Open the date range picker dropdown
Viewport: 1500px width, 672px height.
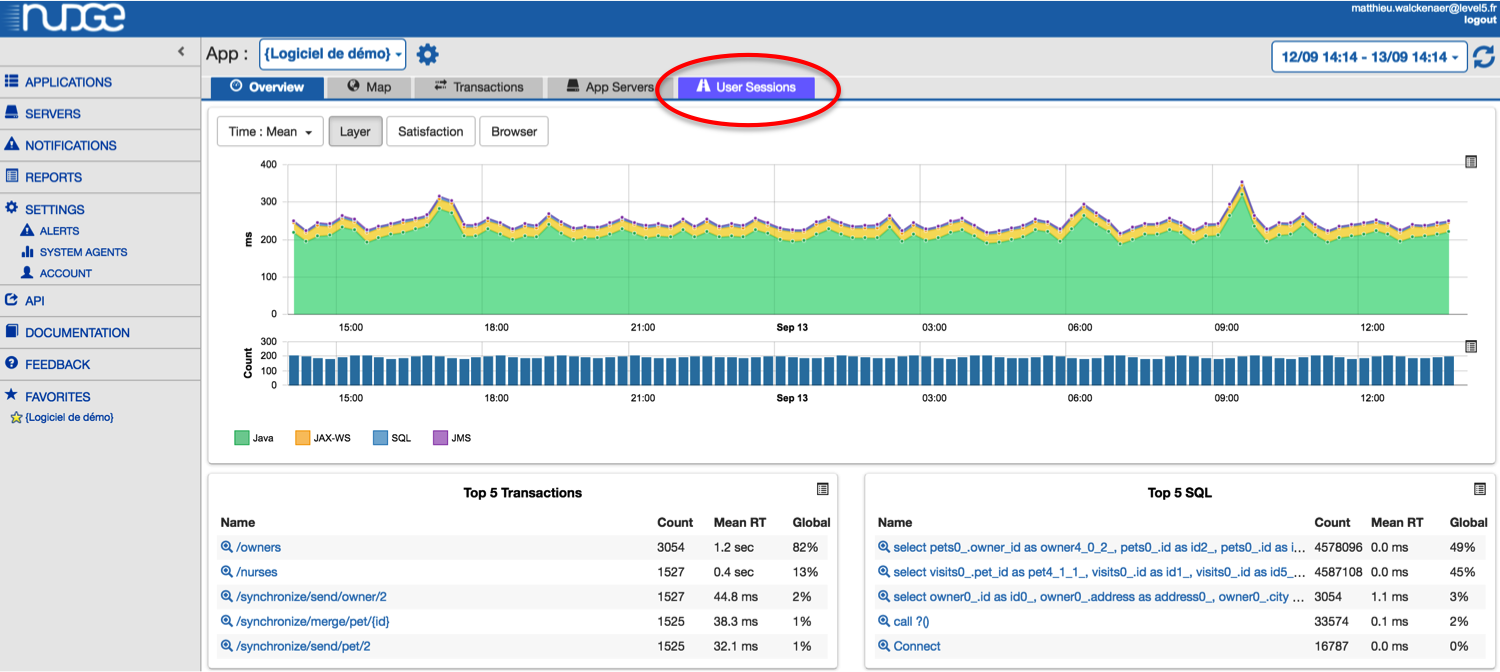[x=1369, y=57]
